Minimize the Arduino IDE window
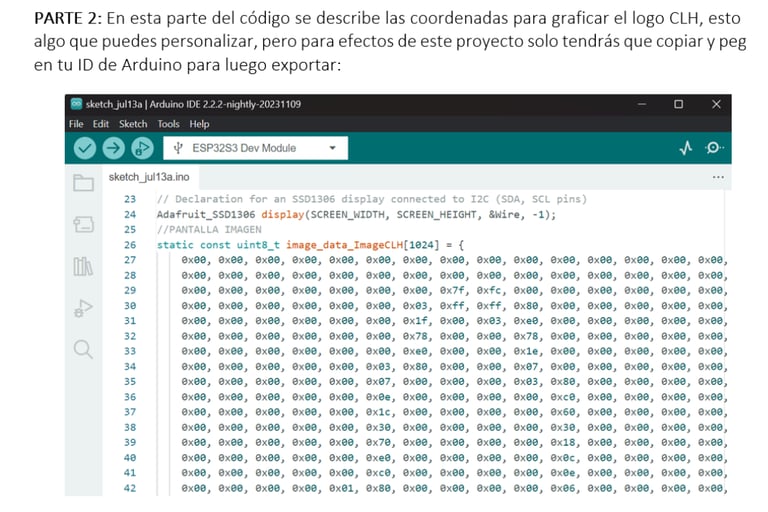 coord(642,104)
